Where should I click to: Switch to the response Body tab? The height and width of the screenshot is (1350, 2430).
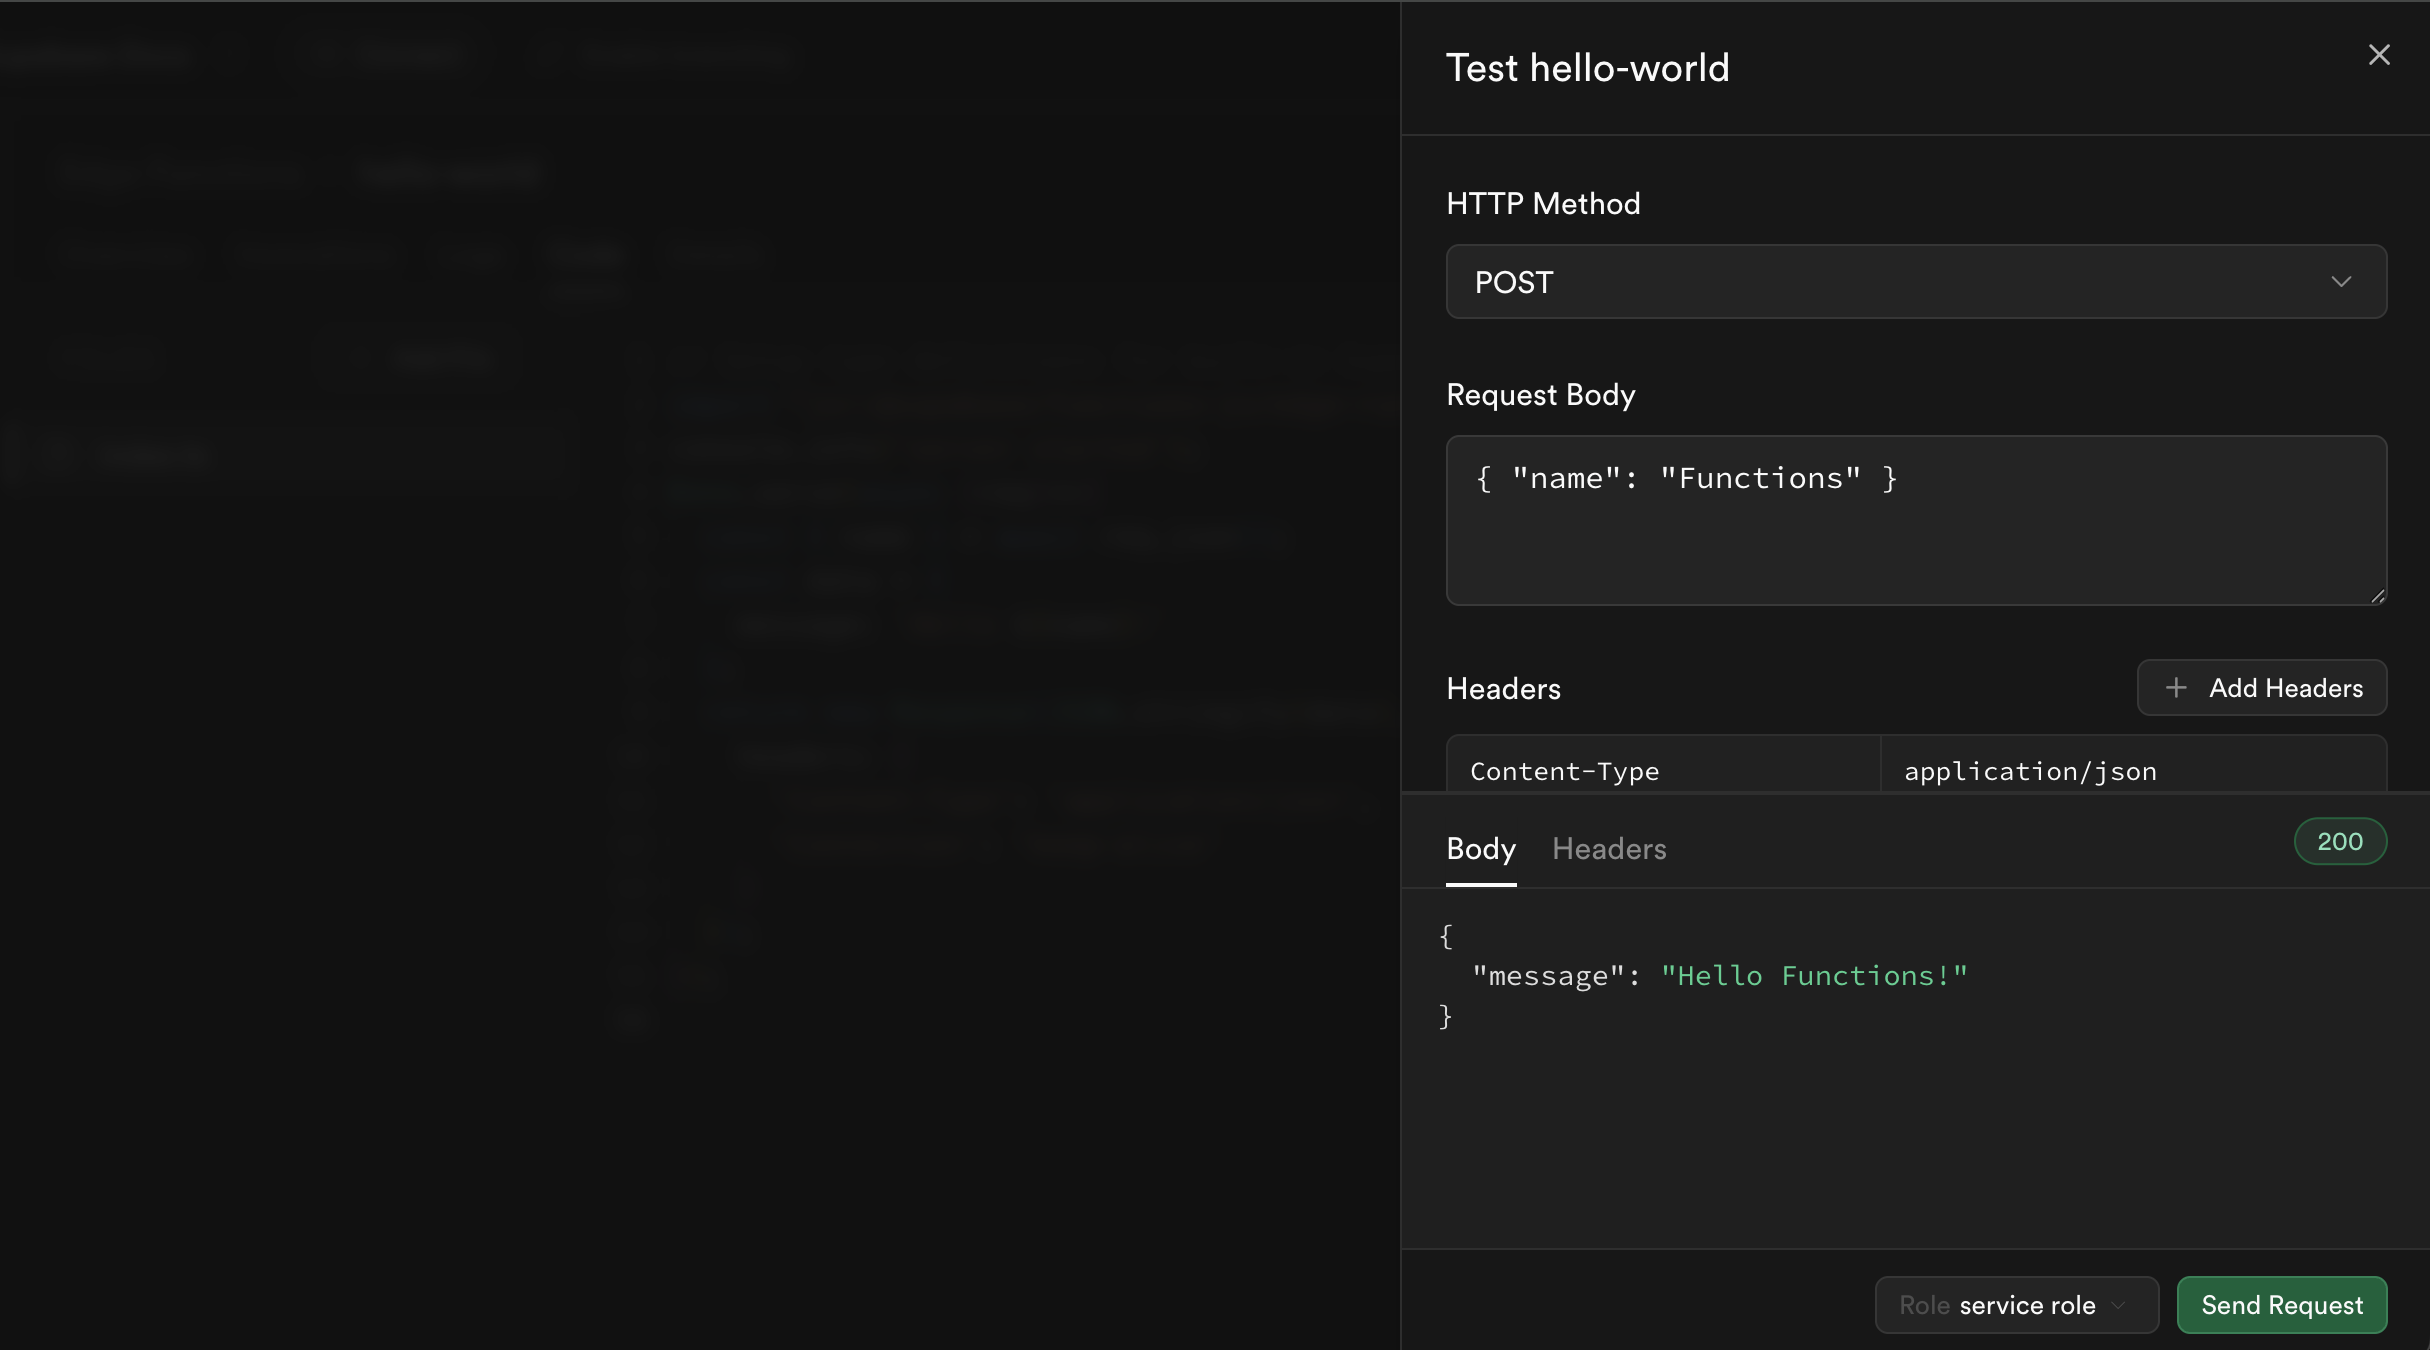[1480, 849]
